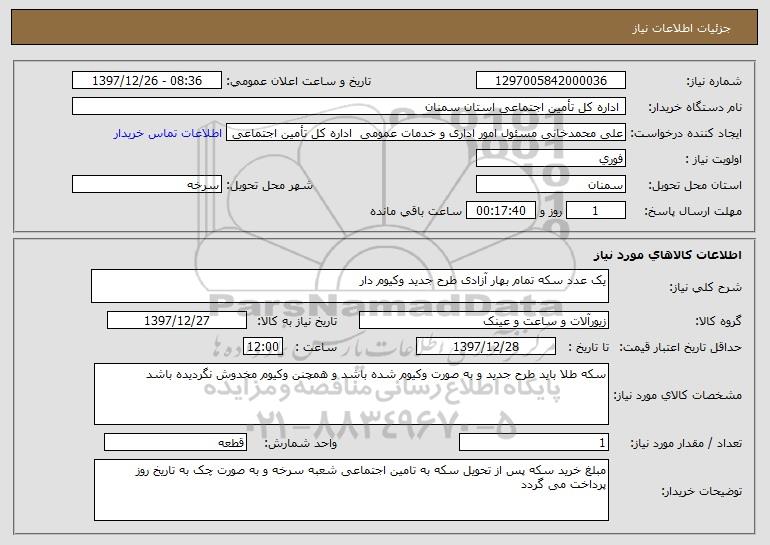The height and width of the screenshot is (545, 770).
Task: Click the general description box about سکه تمام بهار آزادی
Action: (350, 286)
